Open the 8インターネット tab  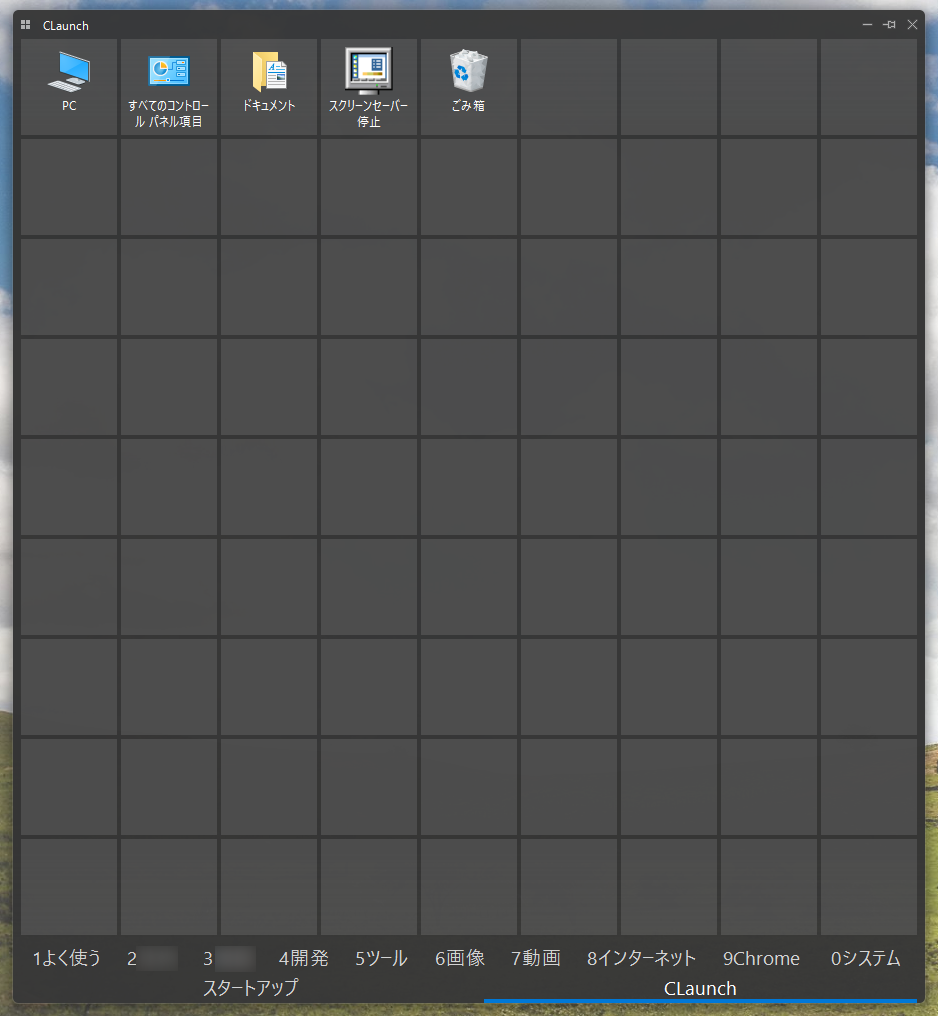(641, 958)
